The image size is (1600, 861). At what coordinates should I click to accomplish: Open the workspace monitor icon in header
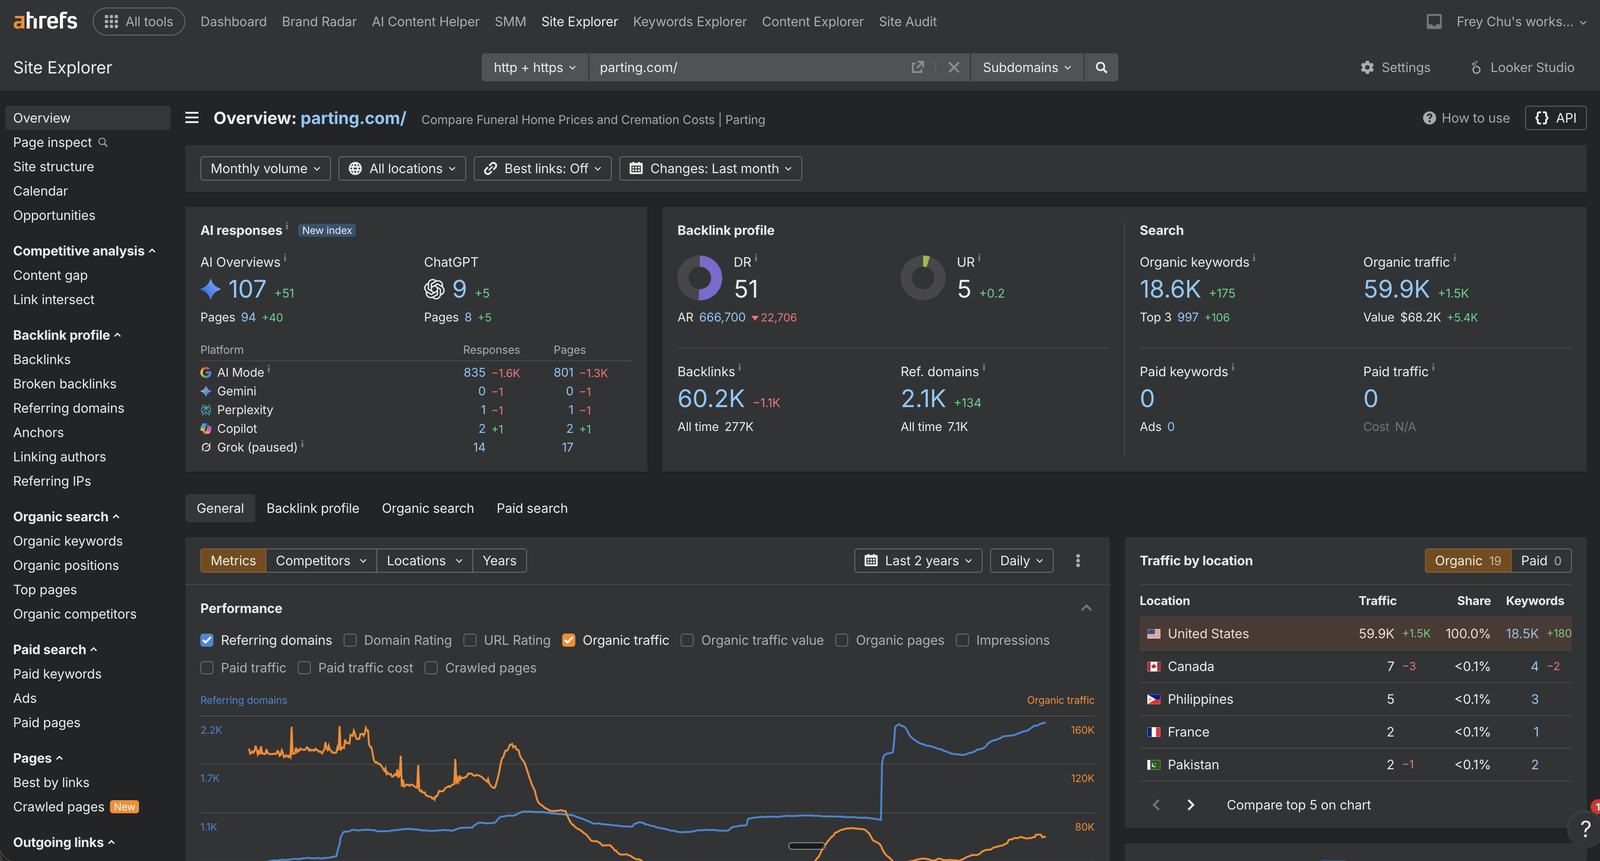(x=1434, y=21)
